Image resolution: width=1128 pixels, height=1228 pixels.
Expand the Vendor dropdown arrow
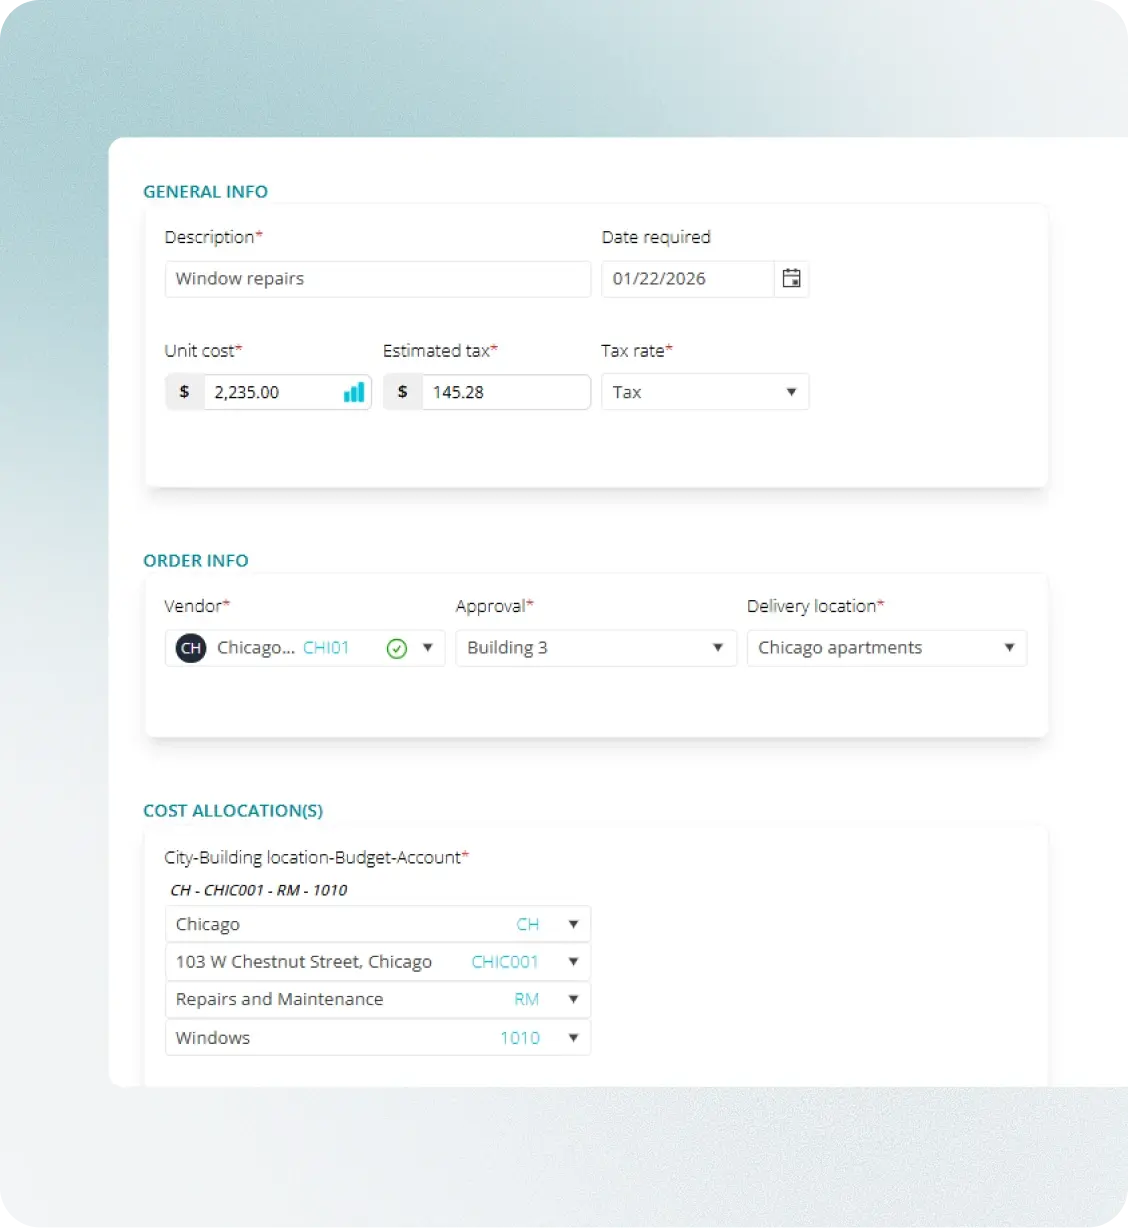(x=428, y=648)
